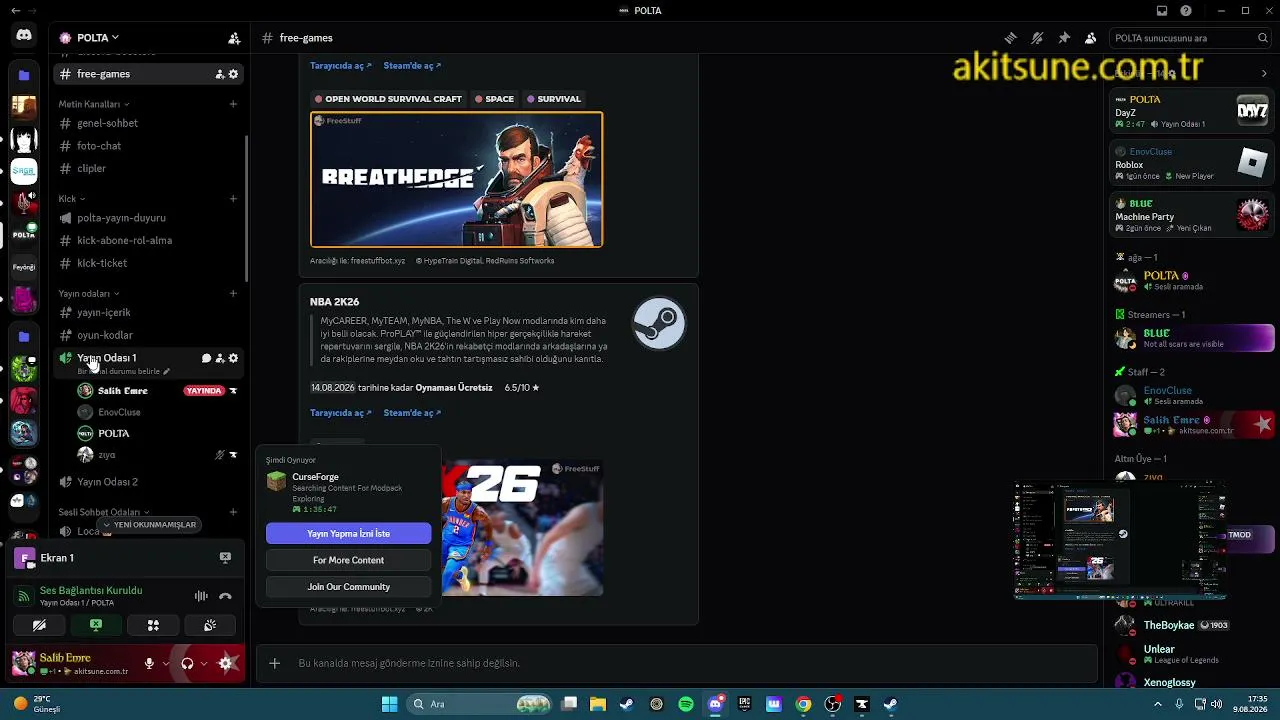Screen dimensions: 1280x720
Task: Toggle the member list visibility
Action: tap(1090, 38)
